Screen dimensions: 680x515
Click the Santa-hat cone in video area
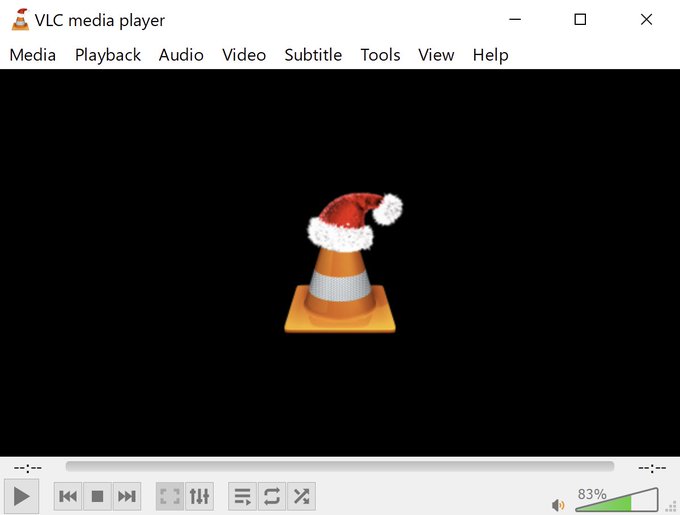click(343, 263)
